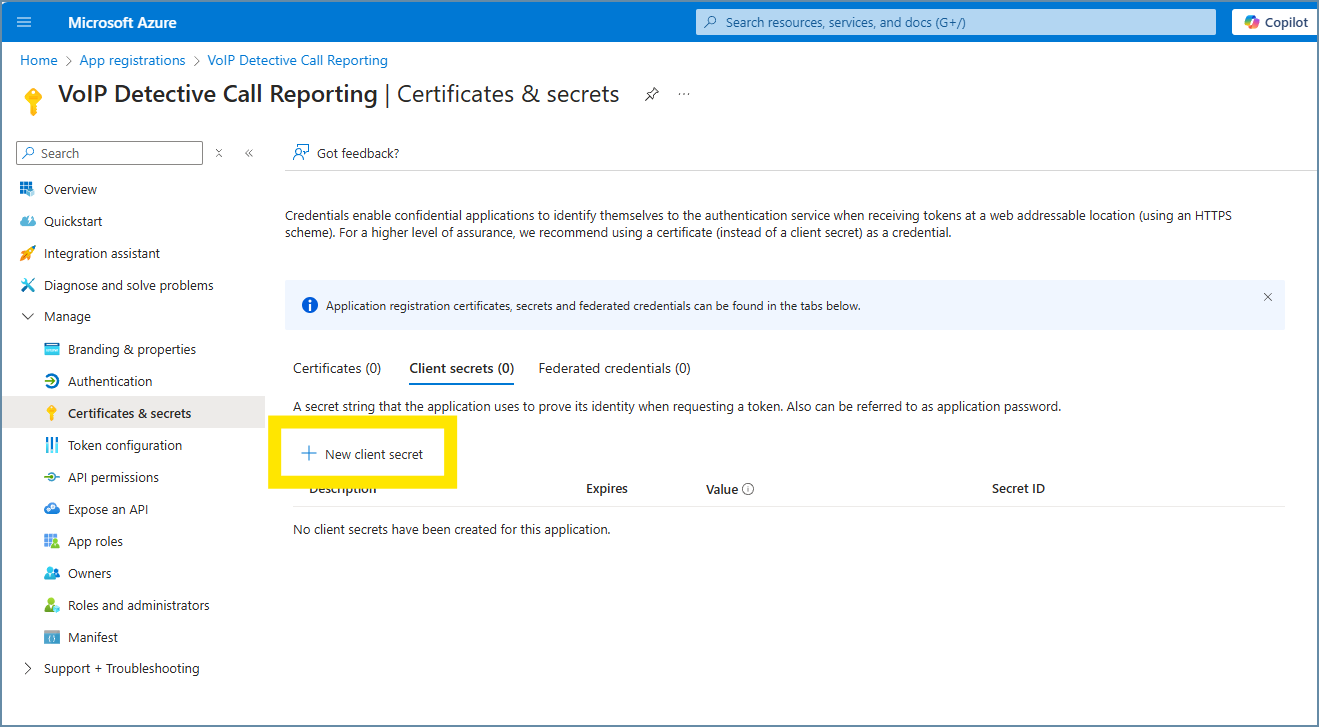Image resolution: width=1319 pixels, height=727 pixels.
Task: Open Token configuration
Action: point(125,445)
